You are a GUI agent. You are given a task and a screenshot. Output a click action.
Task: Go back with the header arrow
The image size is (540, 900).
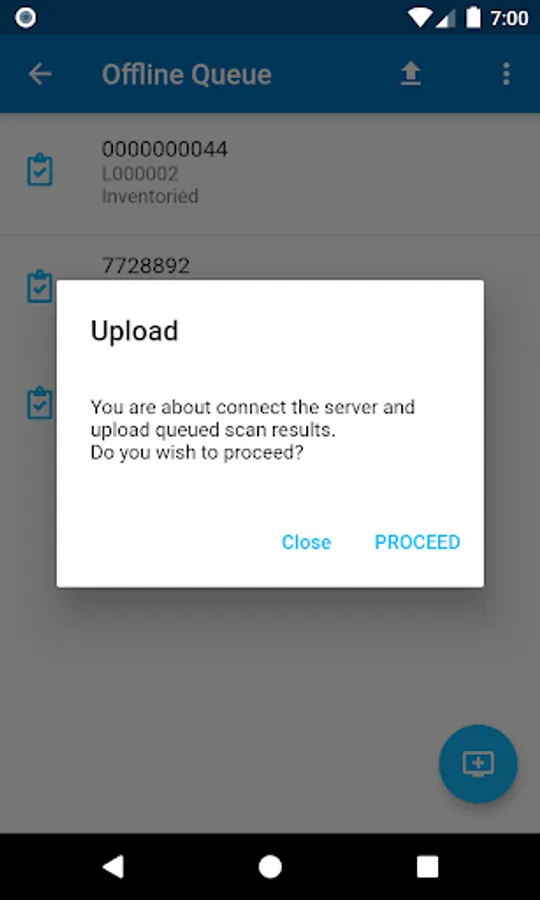coord(40,74)
